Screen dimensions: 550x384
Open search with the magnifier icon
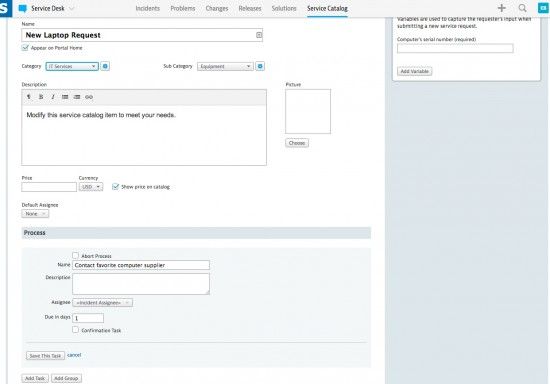522,8
